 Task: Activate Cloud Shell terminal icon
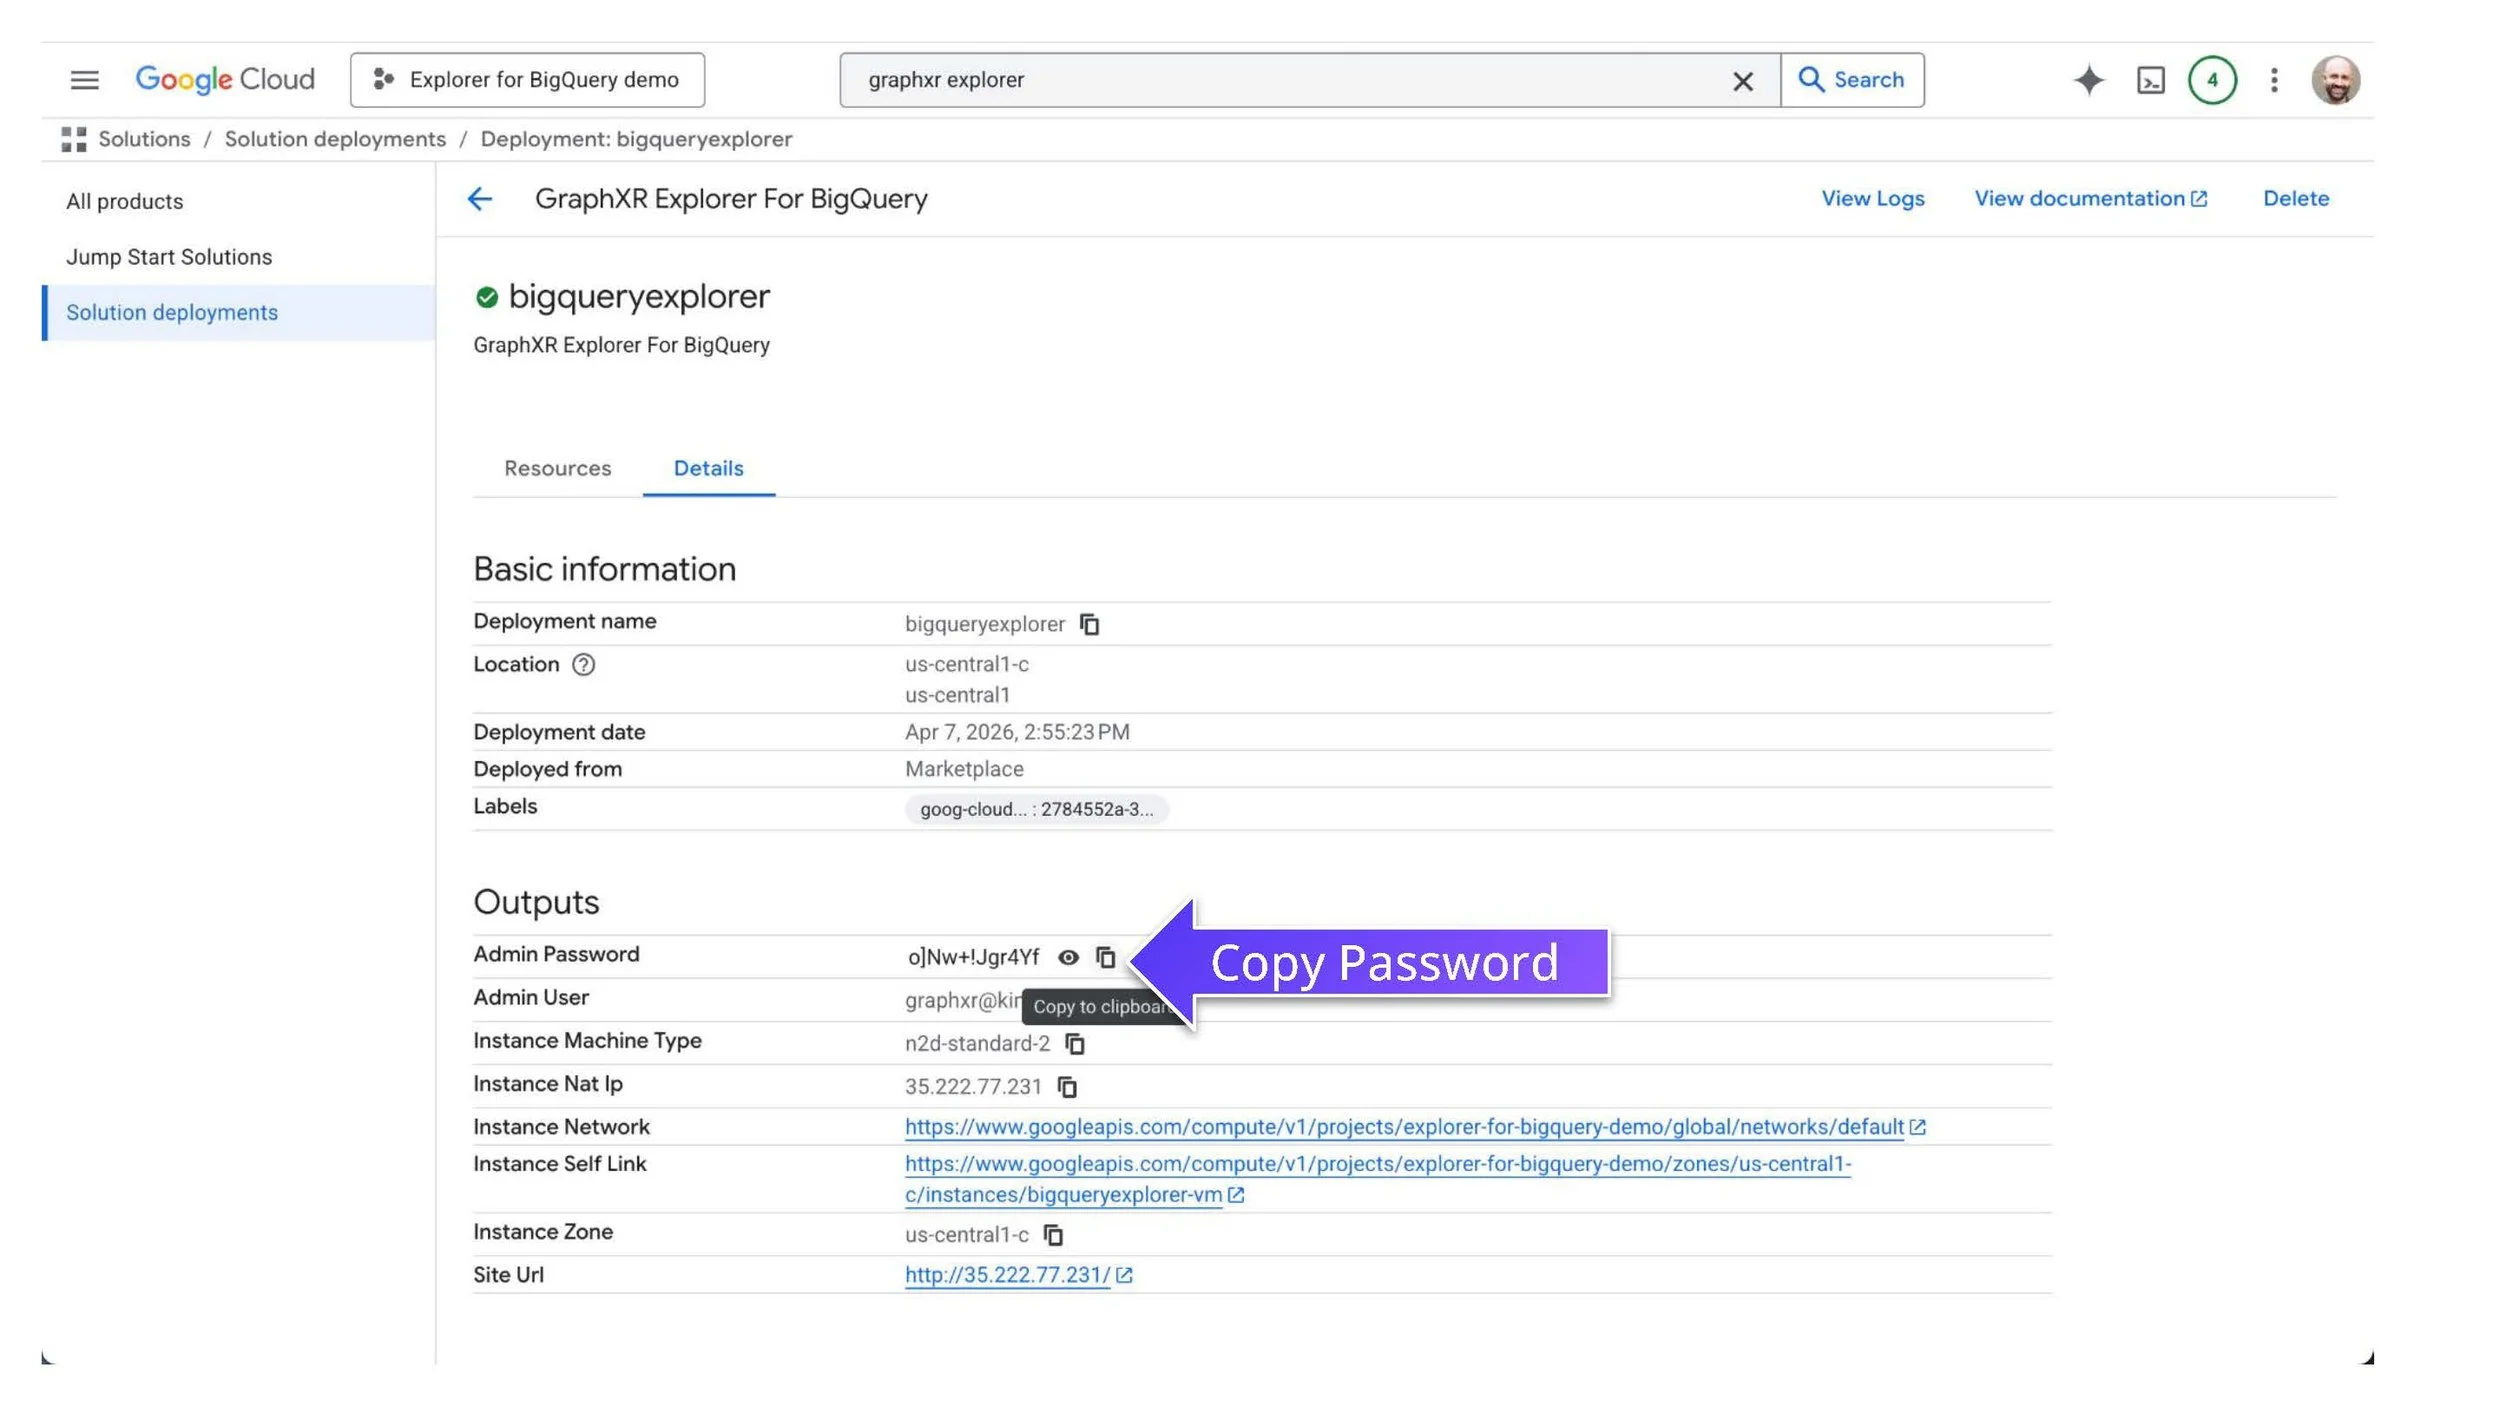2150,80
